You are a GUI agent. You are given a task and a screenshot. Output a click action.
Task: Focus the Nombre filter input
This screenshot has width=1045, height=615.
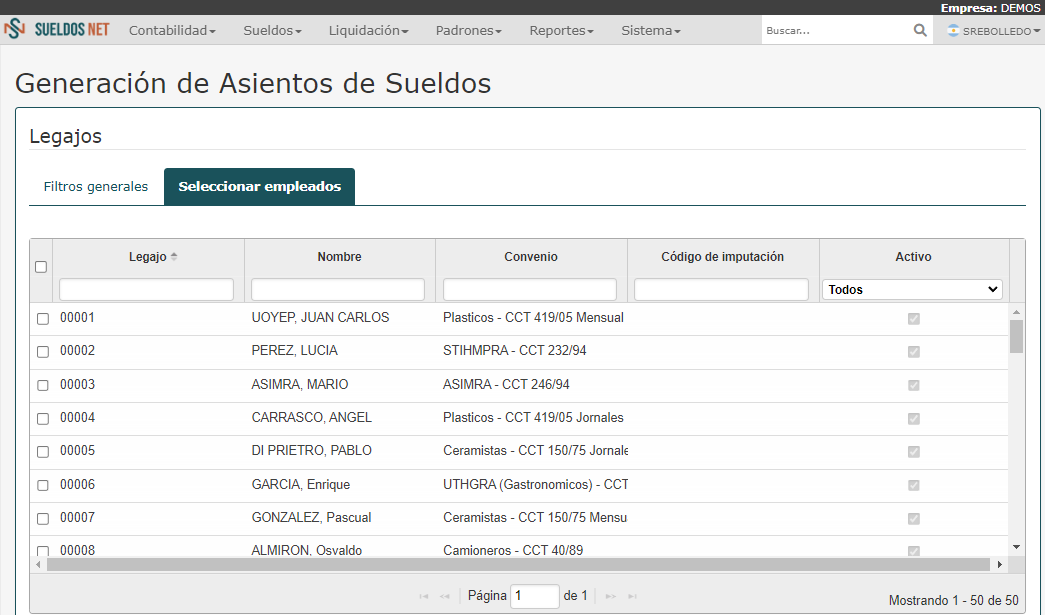pos(338,289)
